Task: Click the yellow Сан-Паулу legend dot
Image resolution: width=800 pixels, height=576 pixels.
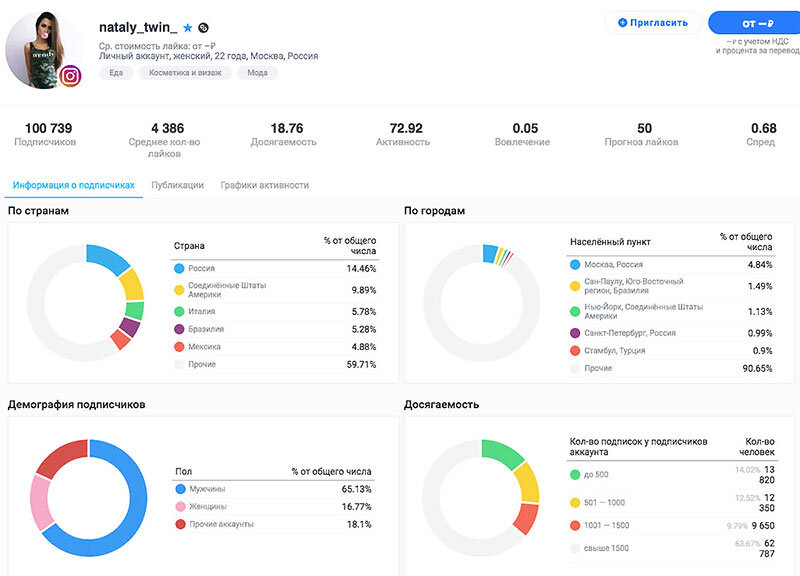Action: click(575, 286)
